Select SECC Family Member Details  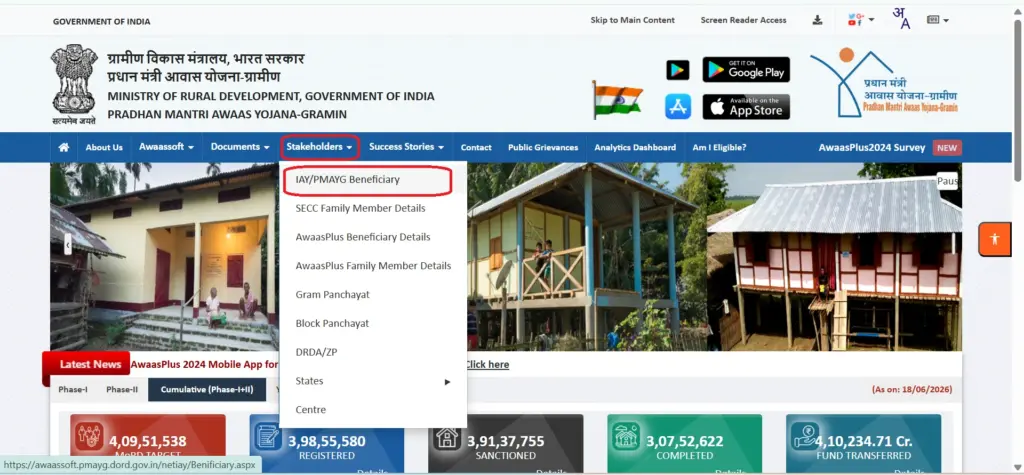point(373,208)
